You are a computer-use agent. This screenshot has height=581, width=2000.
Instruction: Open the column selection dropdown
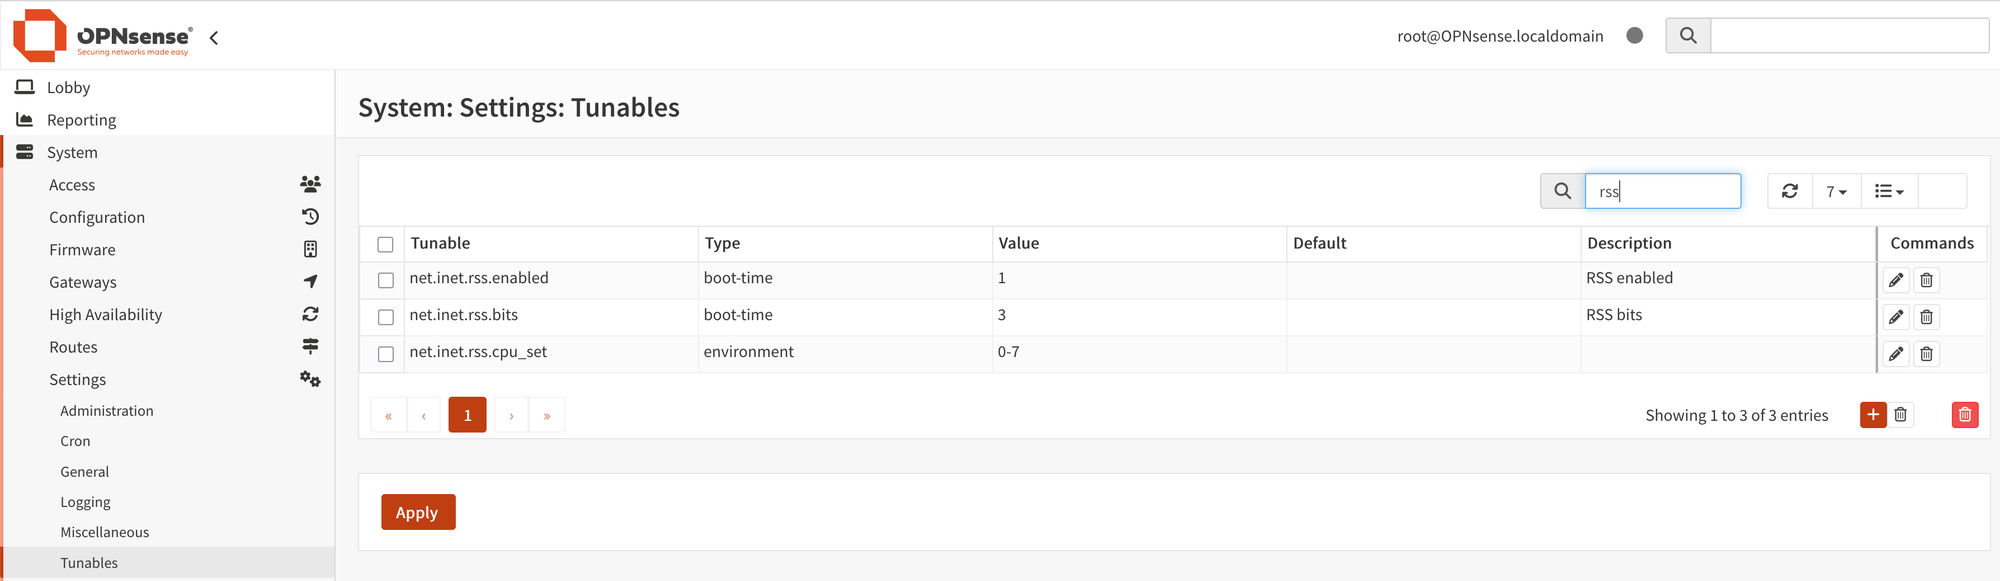pos(1889,191)
